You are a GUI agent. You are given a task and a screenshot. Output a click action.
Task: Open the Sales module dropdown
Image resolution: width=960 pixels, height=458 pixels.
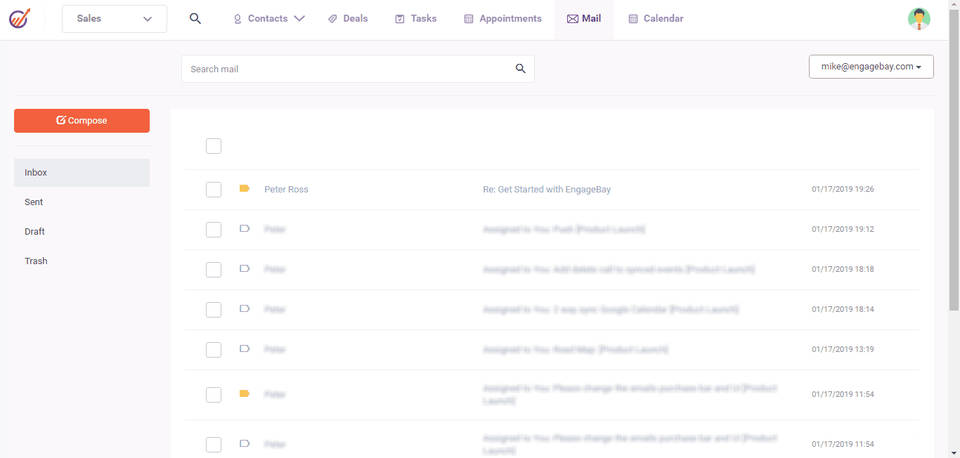(114, 19)
